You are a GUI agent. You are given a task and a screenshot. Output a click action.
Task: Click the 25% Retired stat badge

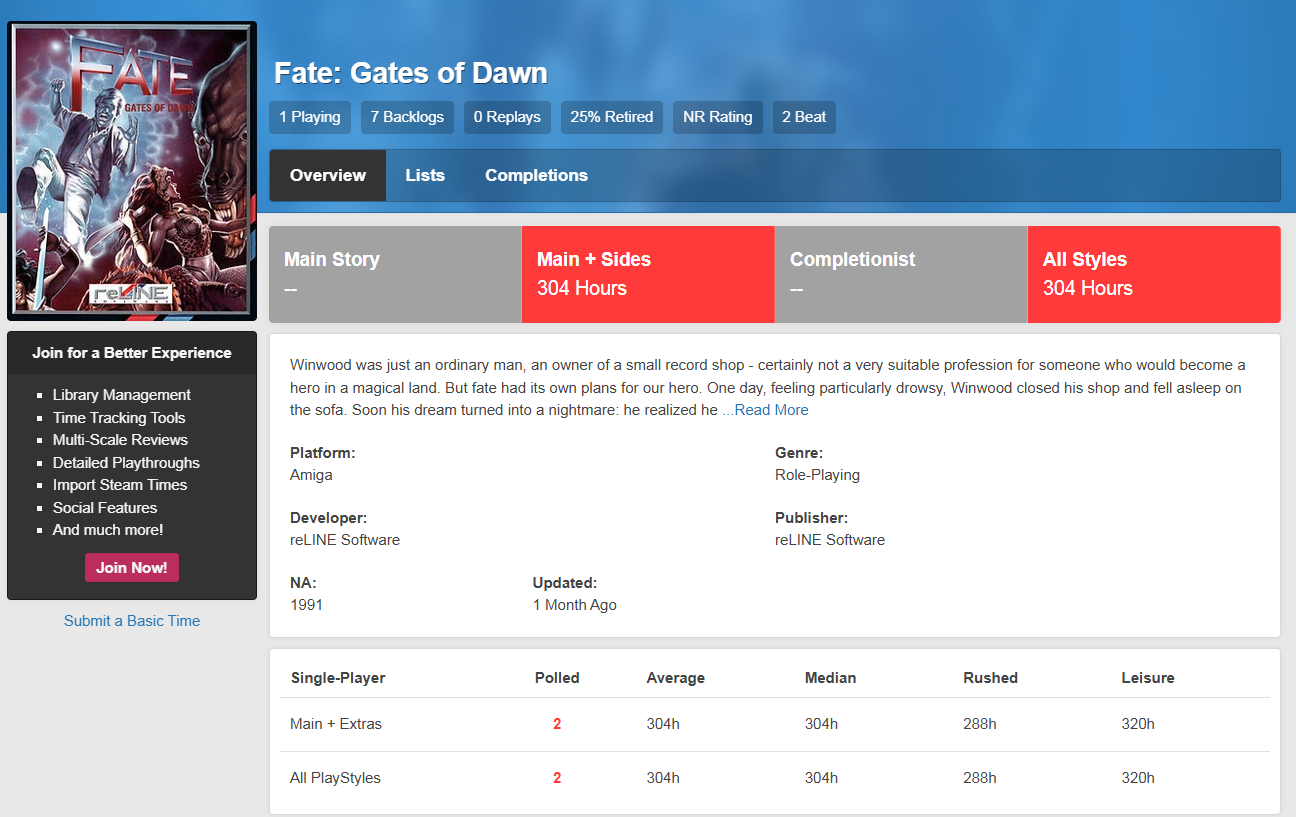click(x=612, y=117)
